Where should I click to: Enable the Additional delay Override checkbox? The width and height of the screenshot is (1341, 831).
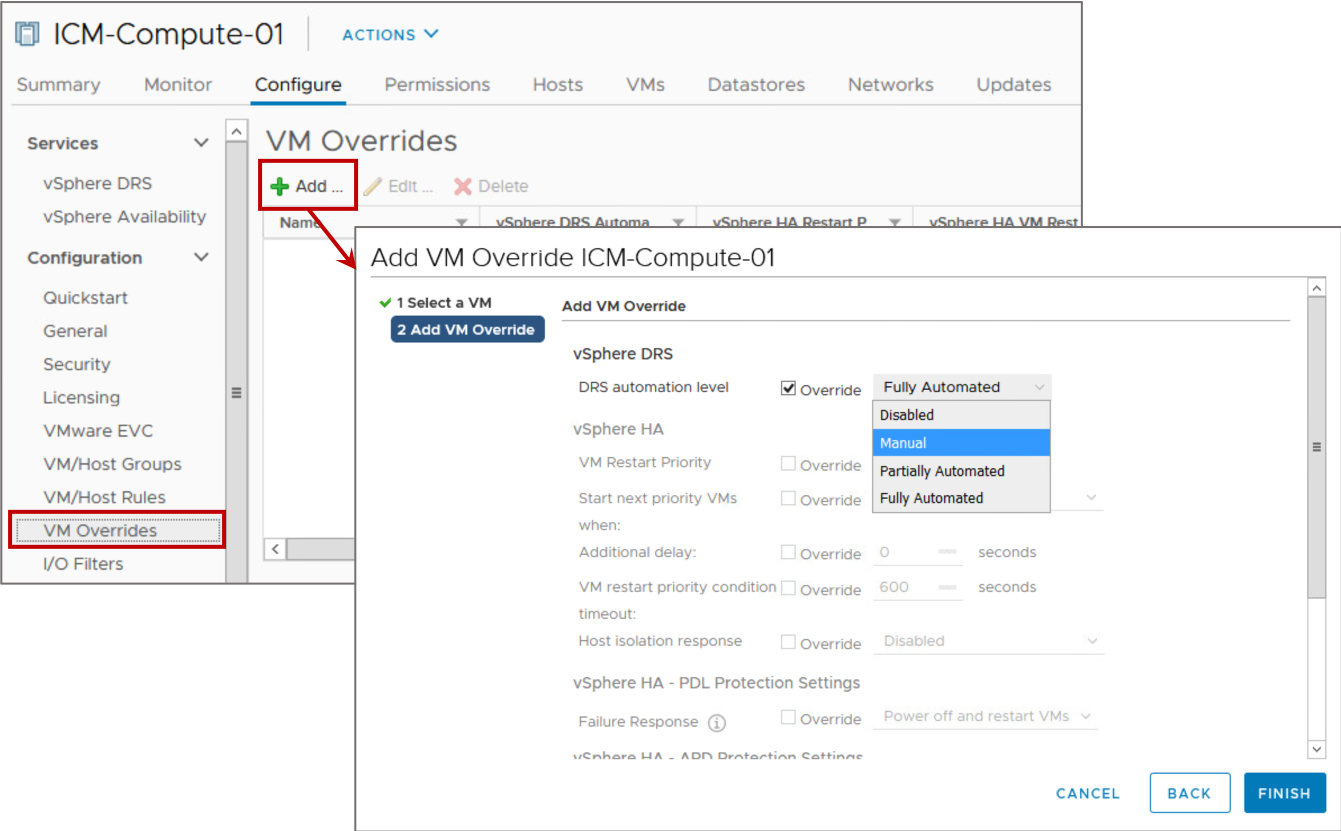(788, 552)
